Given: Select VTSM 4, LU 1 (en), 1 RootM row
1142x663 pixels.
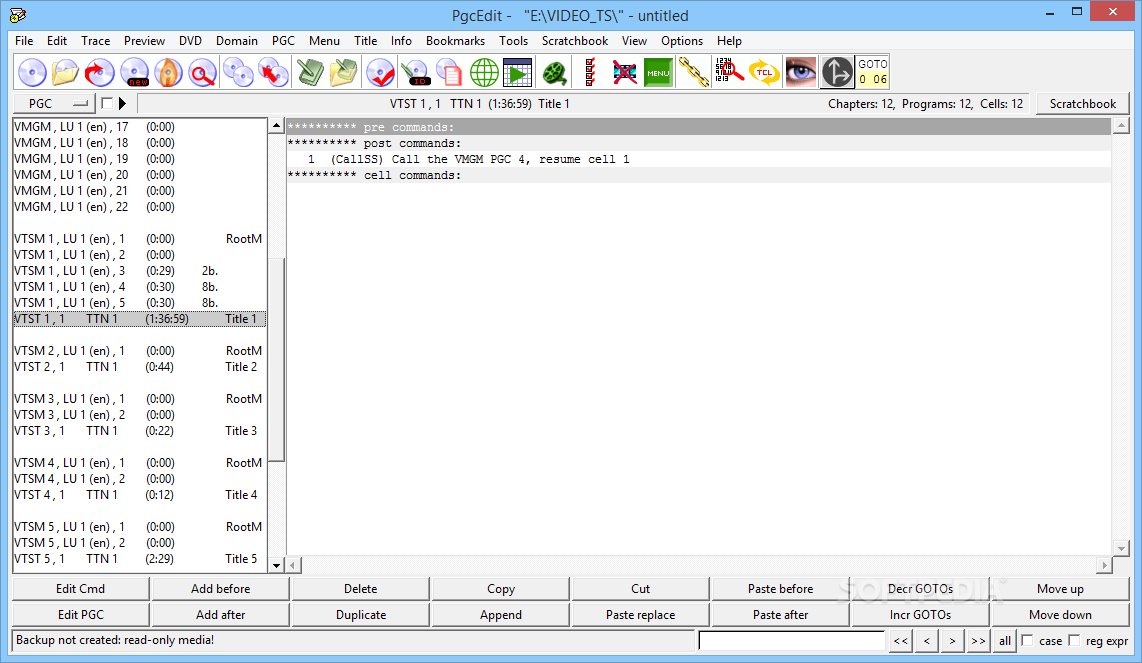Looking at the screenshot, I should tap(140, 463).
